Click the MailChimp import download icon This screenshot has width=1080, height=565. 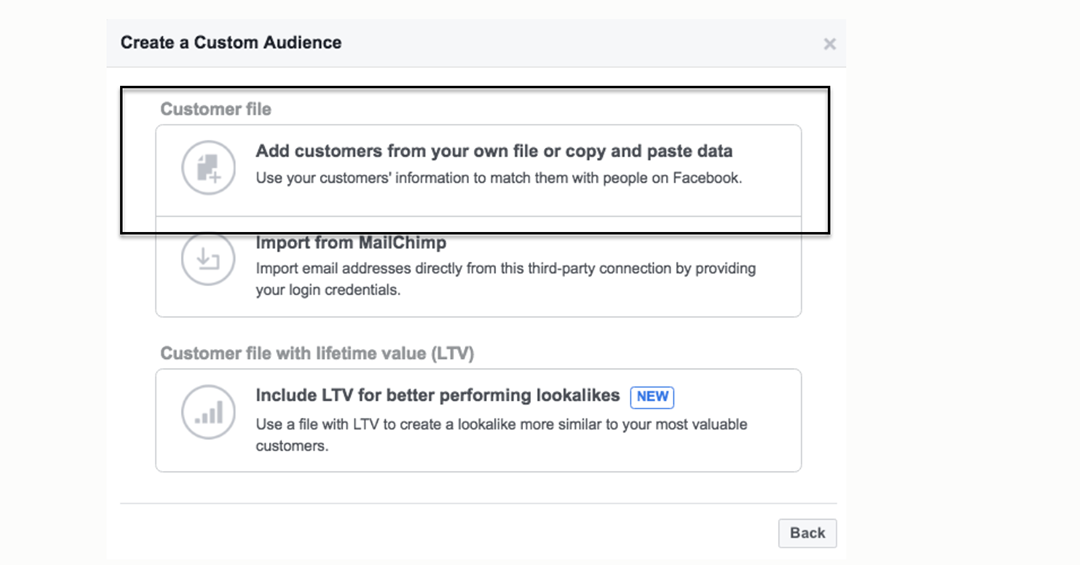[208, 260]
